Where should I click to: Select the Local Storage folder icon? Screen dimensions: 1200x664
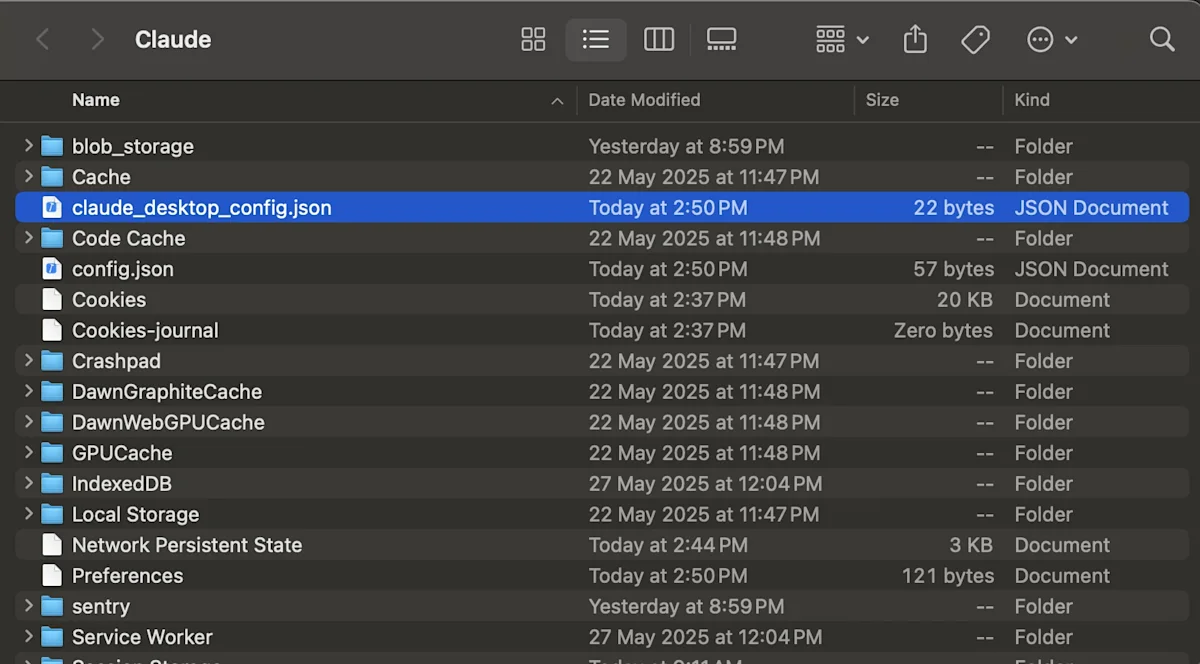tap(52, 514)
